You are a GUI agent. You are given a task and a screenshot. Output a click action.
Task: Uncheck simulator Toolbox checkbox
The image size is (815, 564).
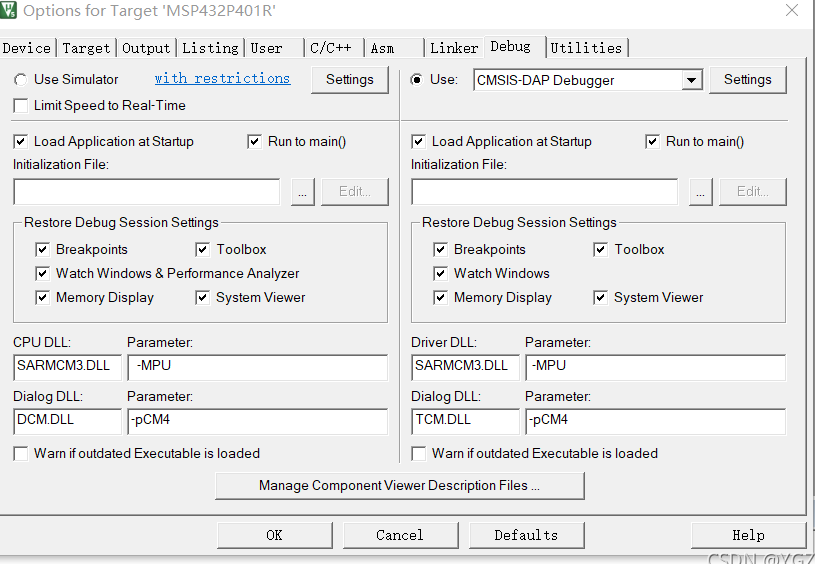pyautogui.click(x=203, y=250)
